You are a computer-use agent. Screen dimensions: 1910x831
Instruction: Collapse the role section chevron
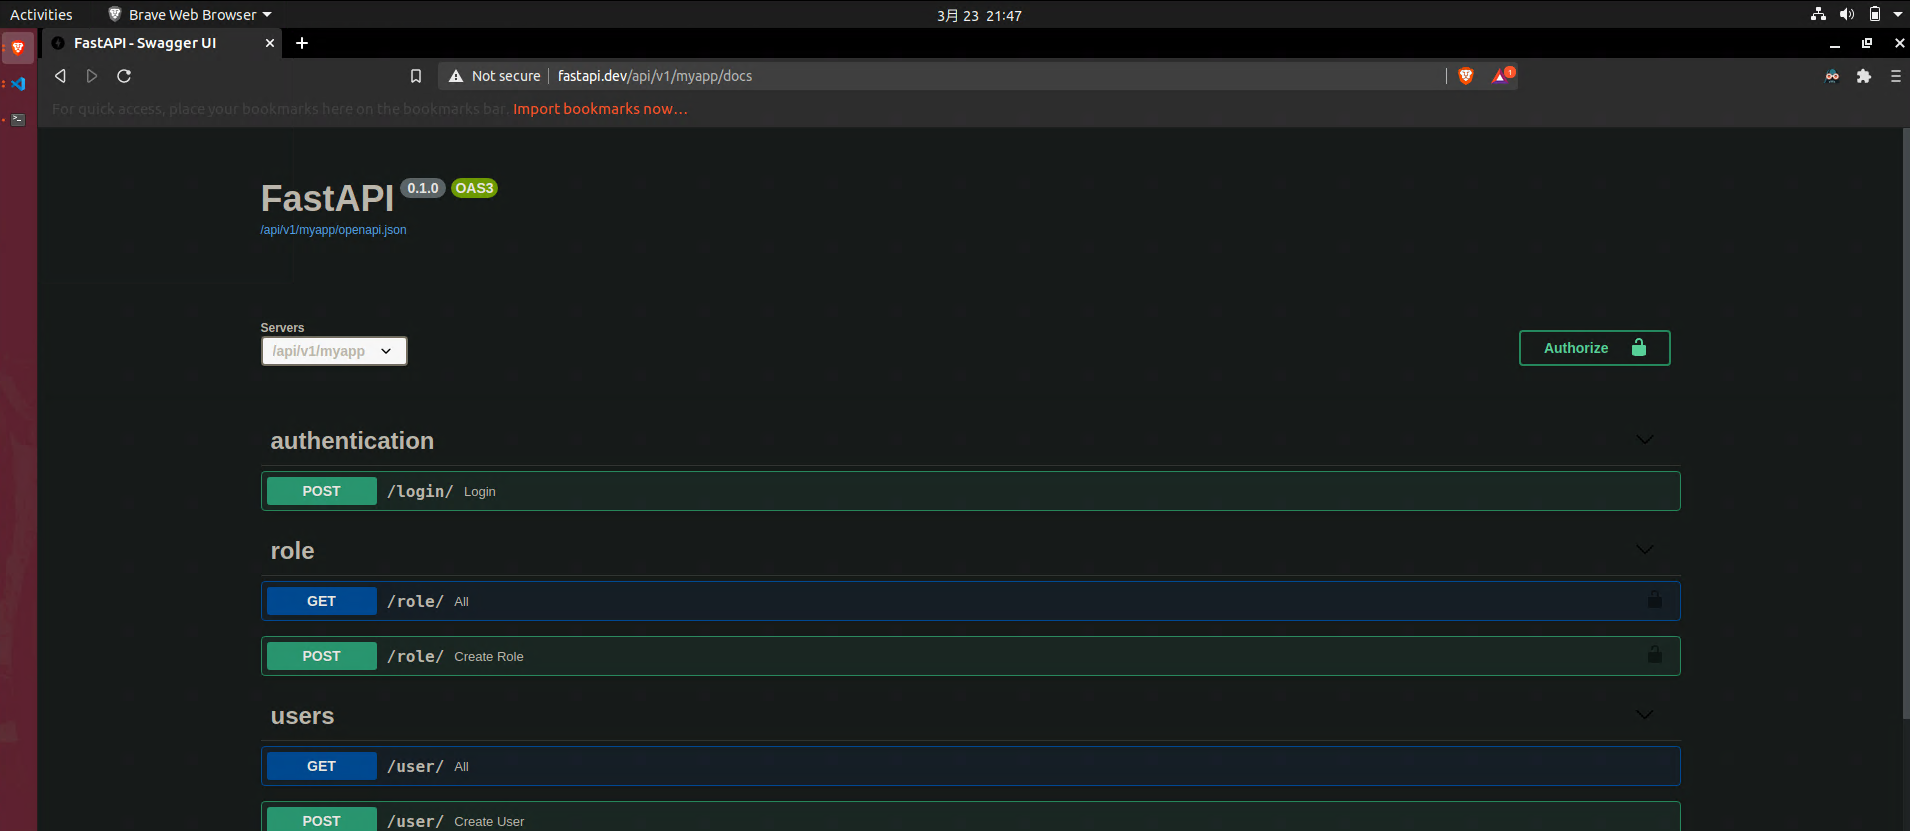coord(1645,550)
